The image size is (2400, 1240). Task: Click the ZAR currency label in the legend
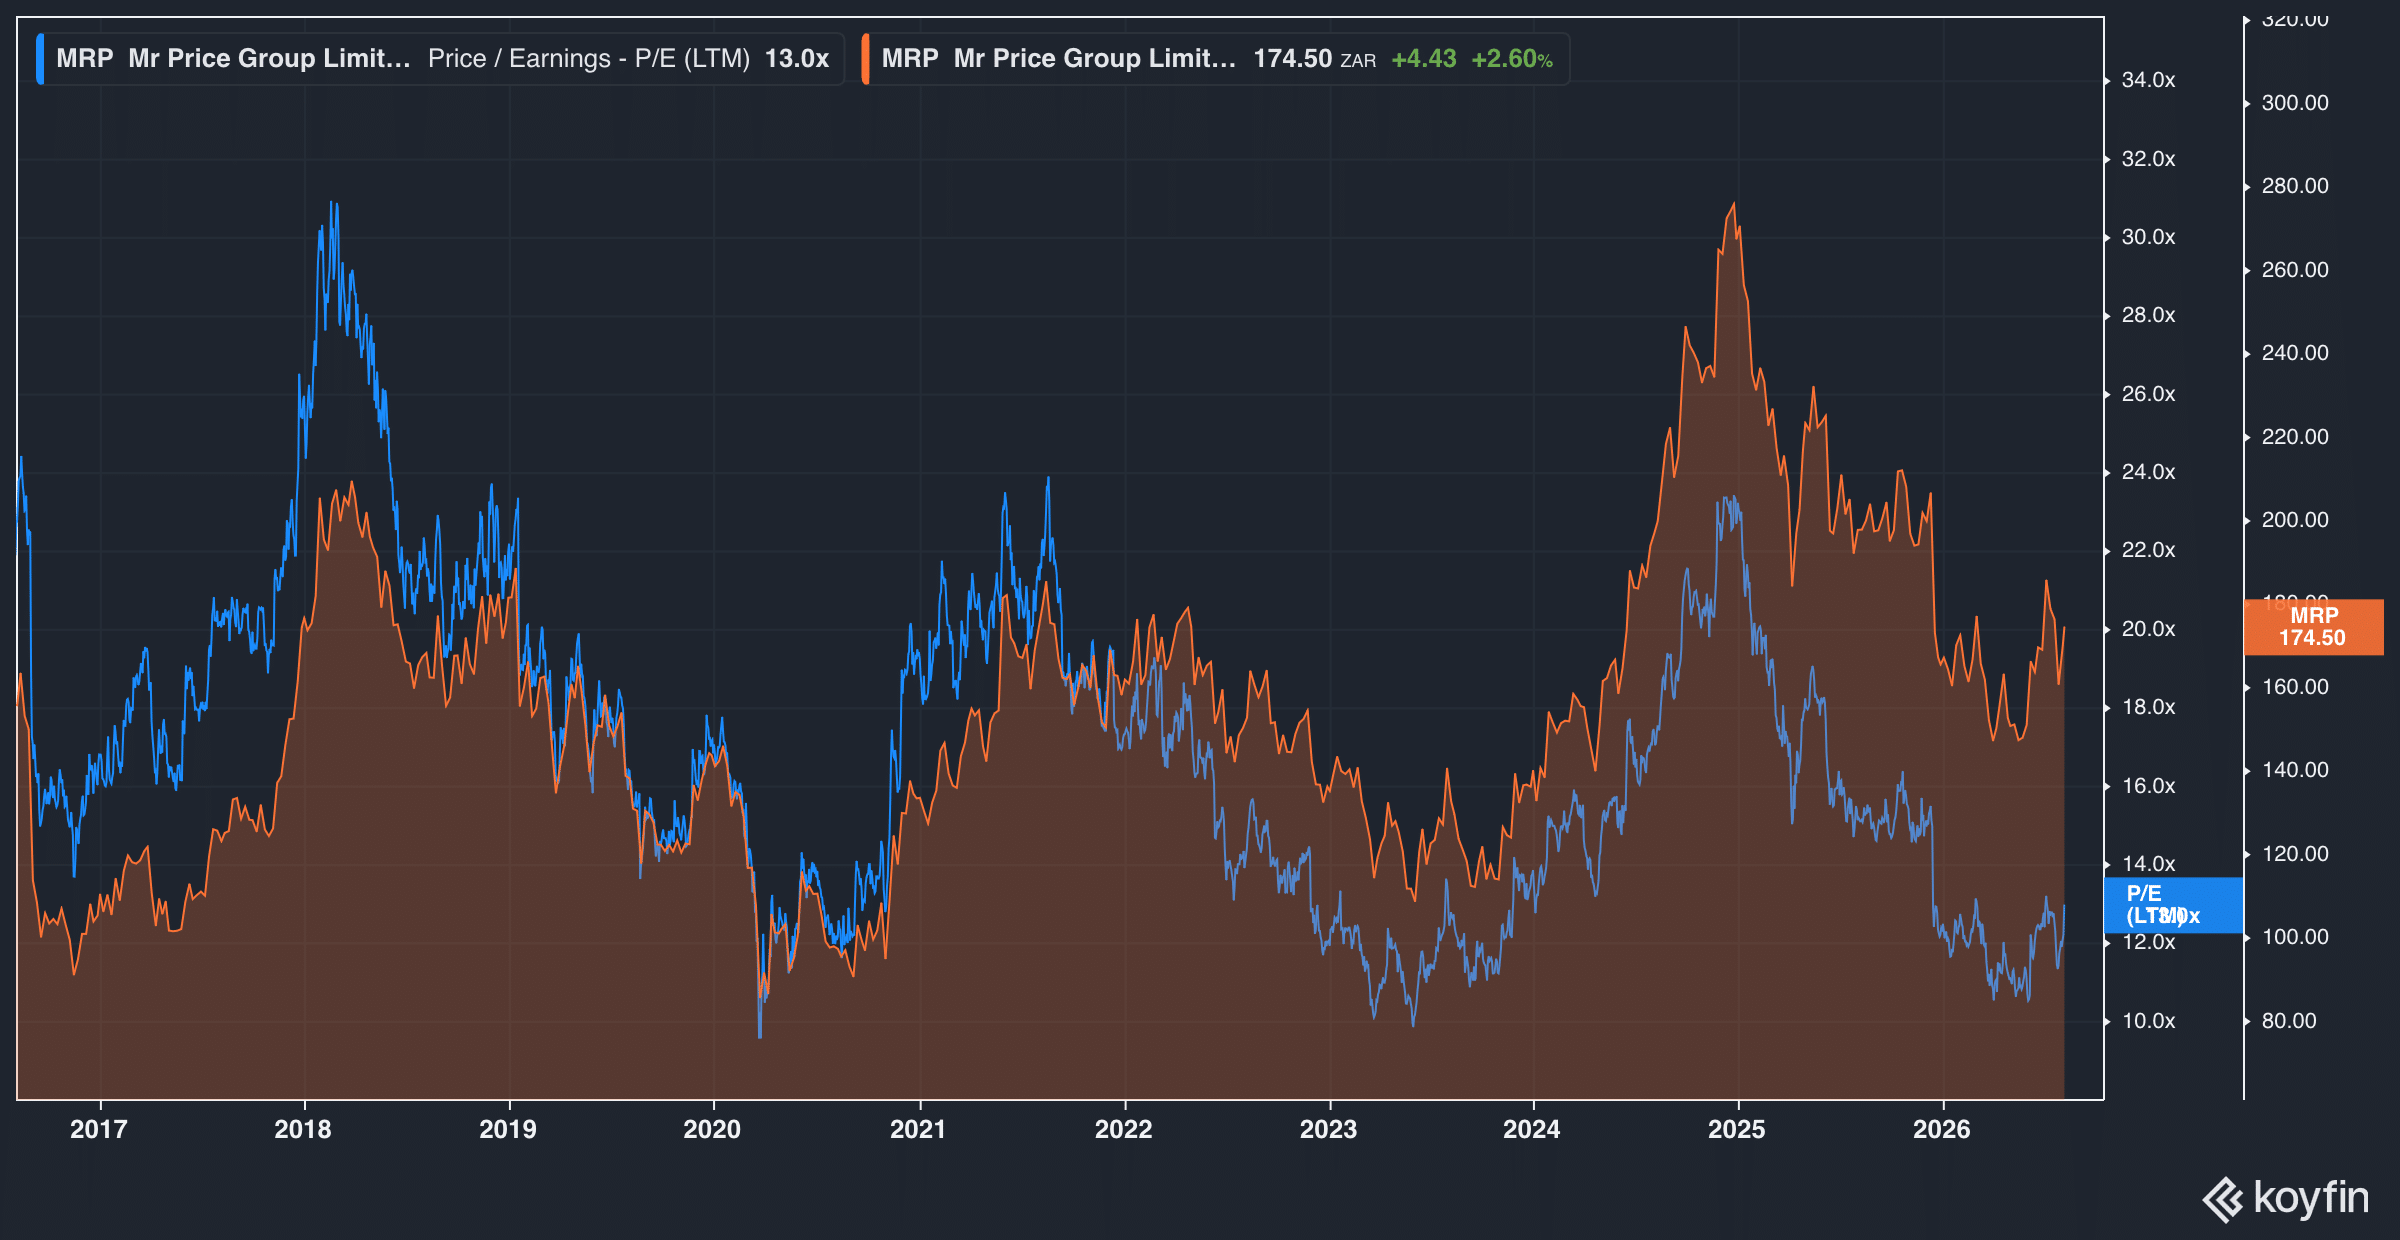(x=1358, y=61)
